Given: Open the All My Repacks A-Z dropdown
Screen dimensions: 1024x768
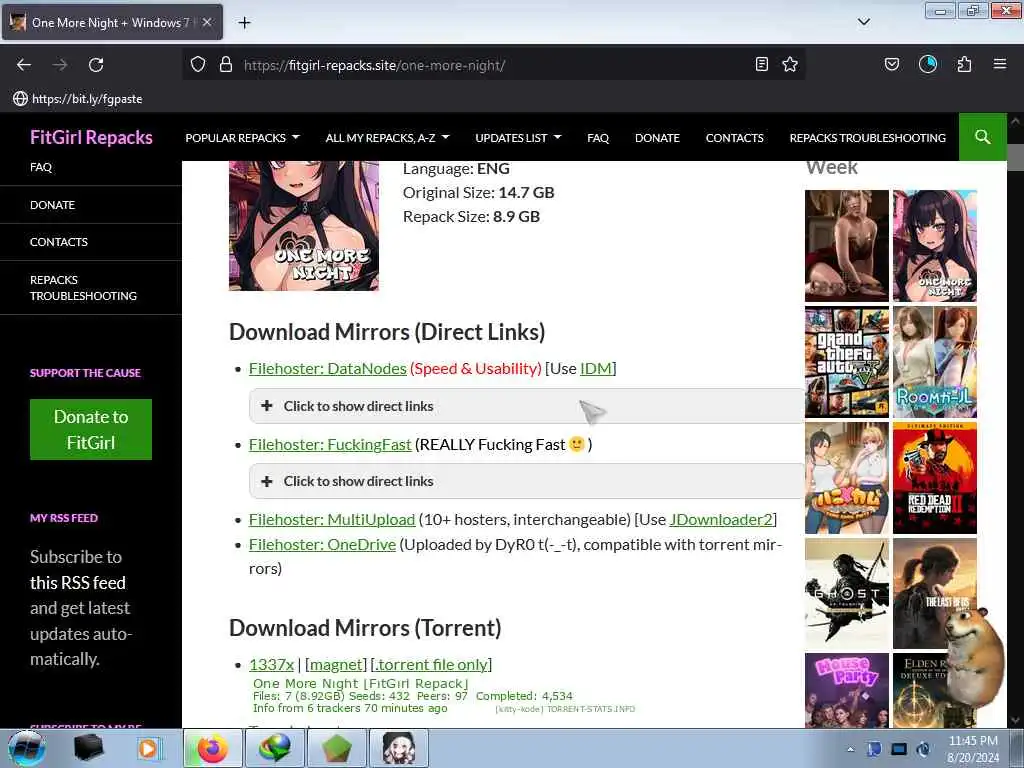Looking at the screenshot, I should (387, 138).
